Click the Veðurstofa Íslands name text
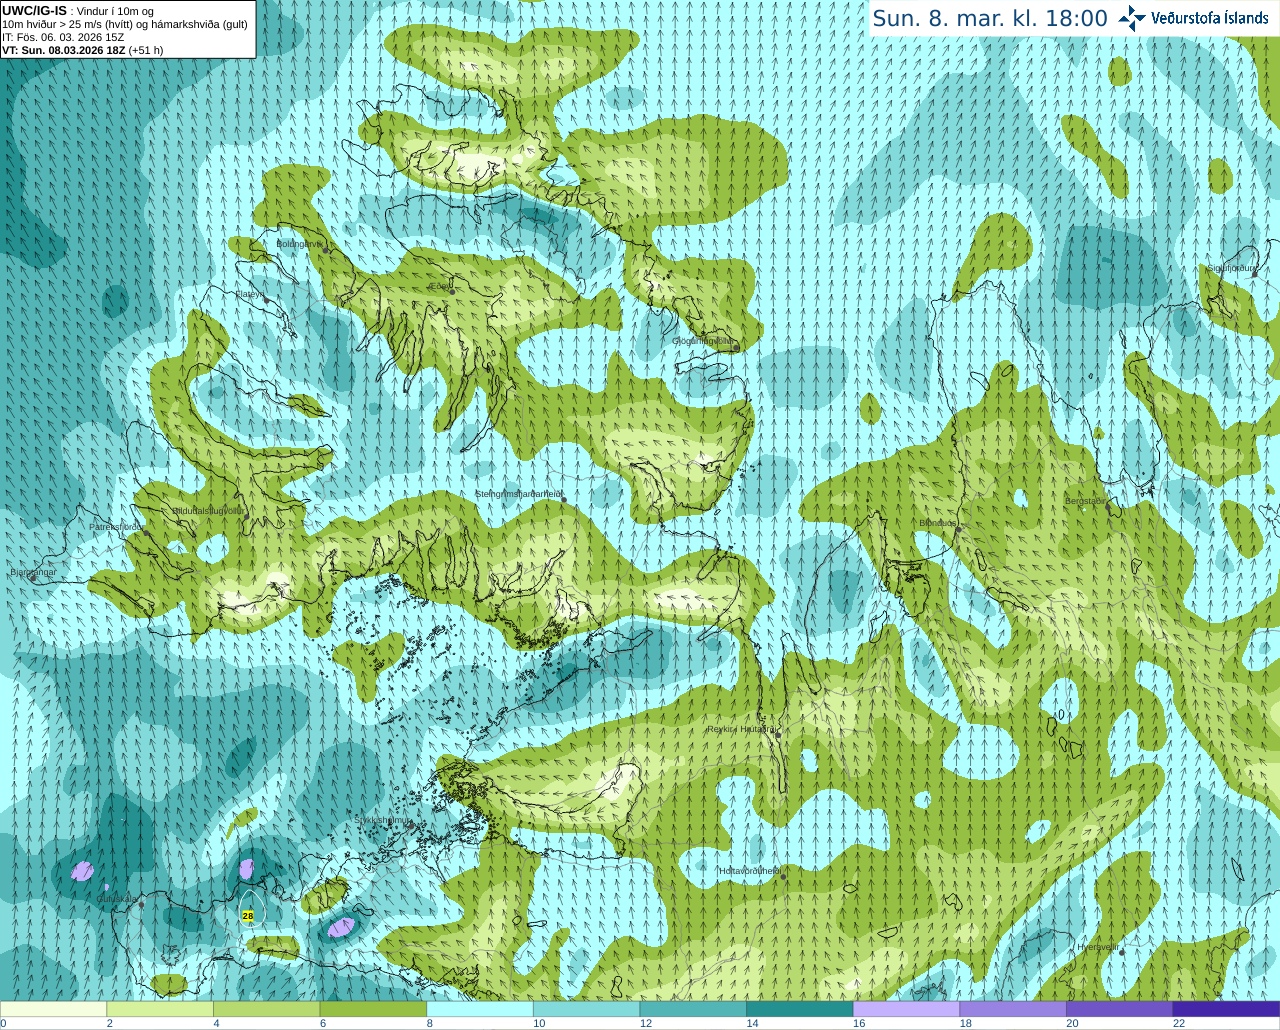 click(1210, 18)
